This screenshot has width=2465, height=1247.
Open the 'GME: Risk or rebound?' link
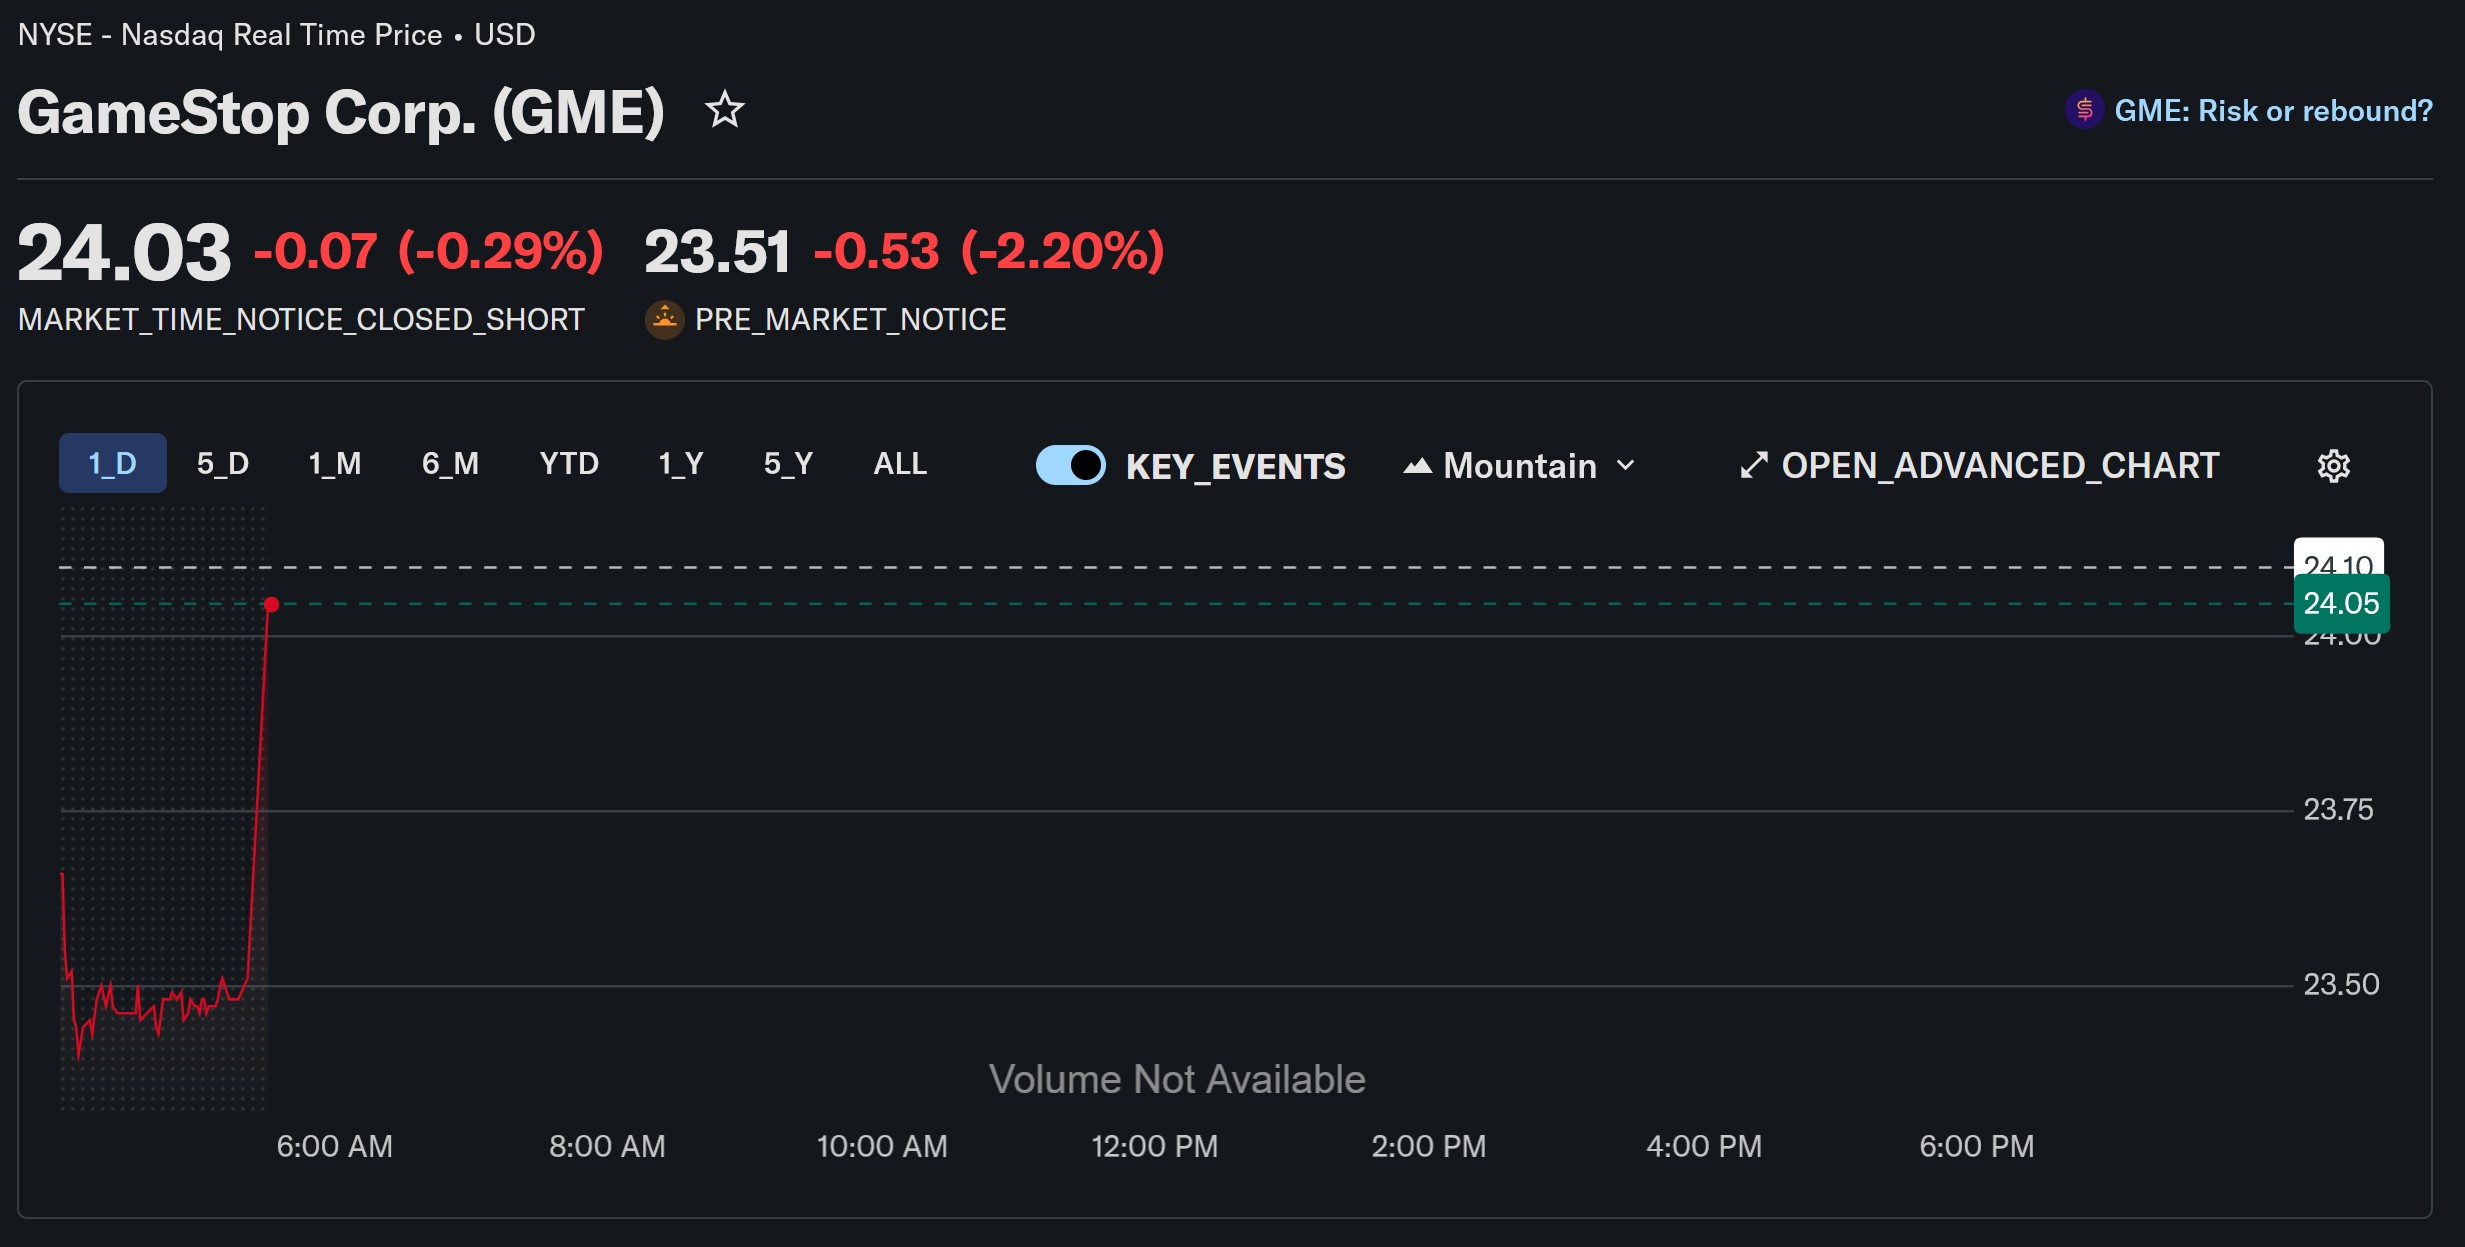pos(2273,111)
